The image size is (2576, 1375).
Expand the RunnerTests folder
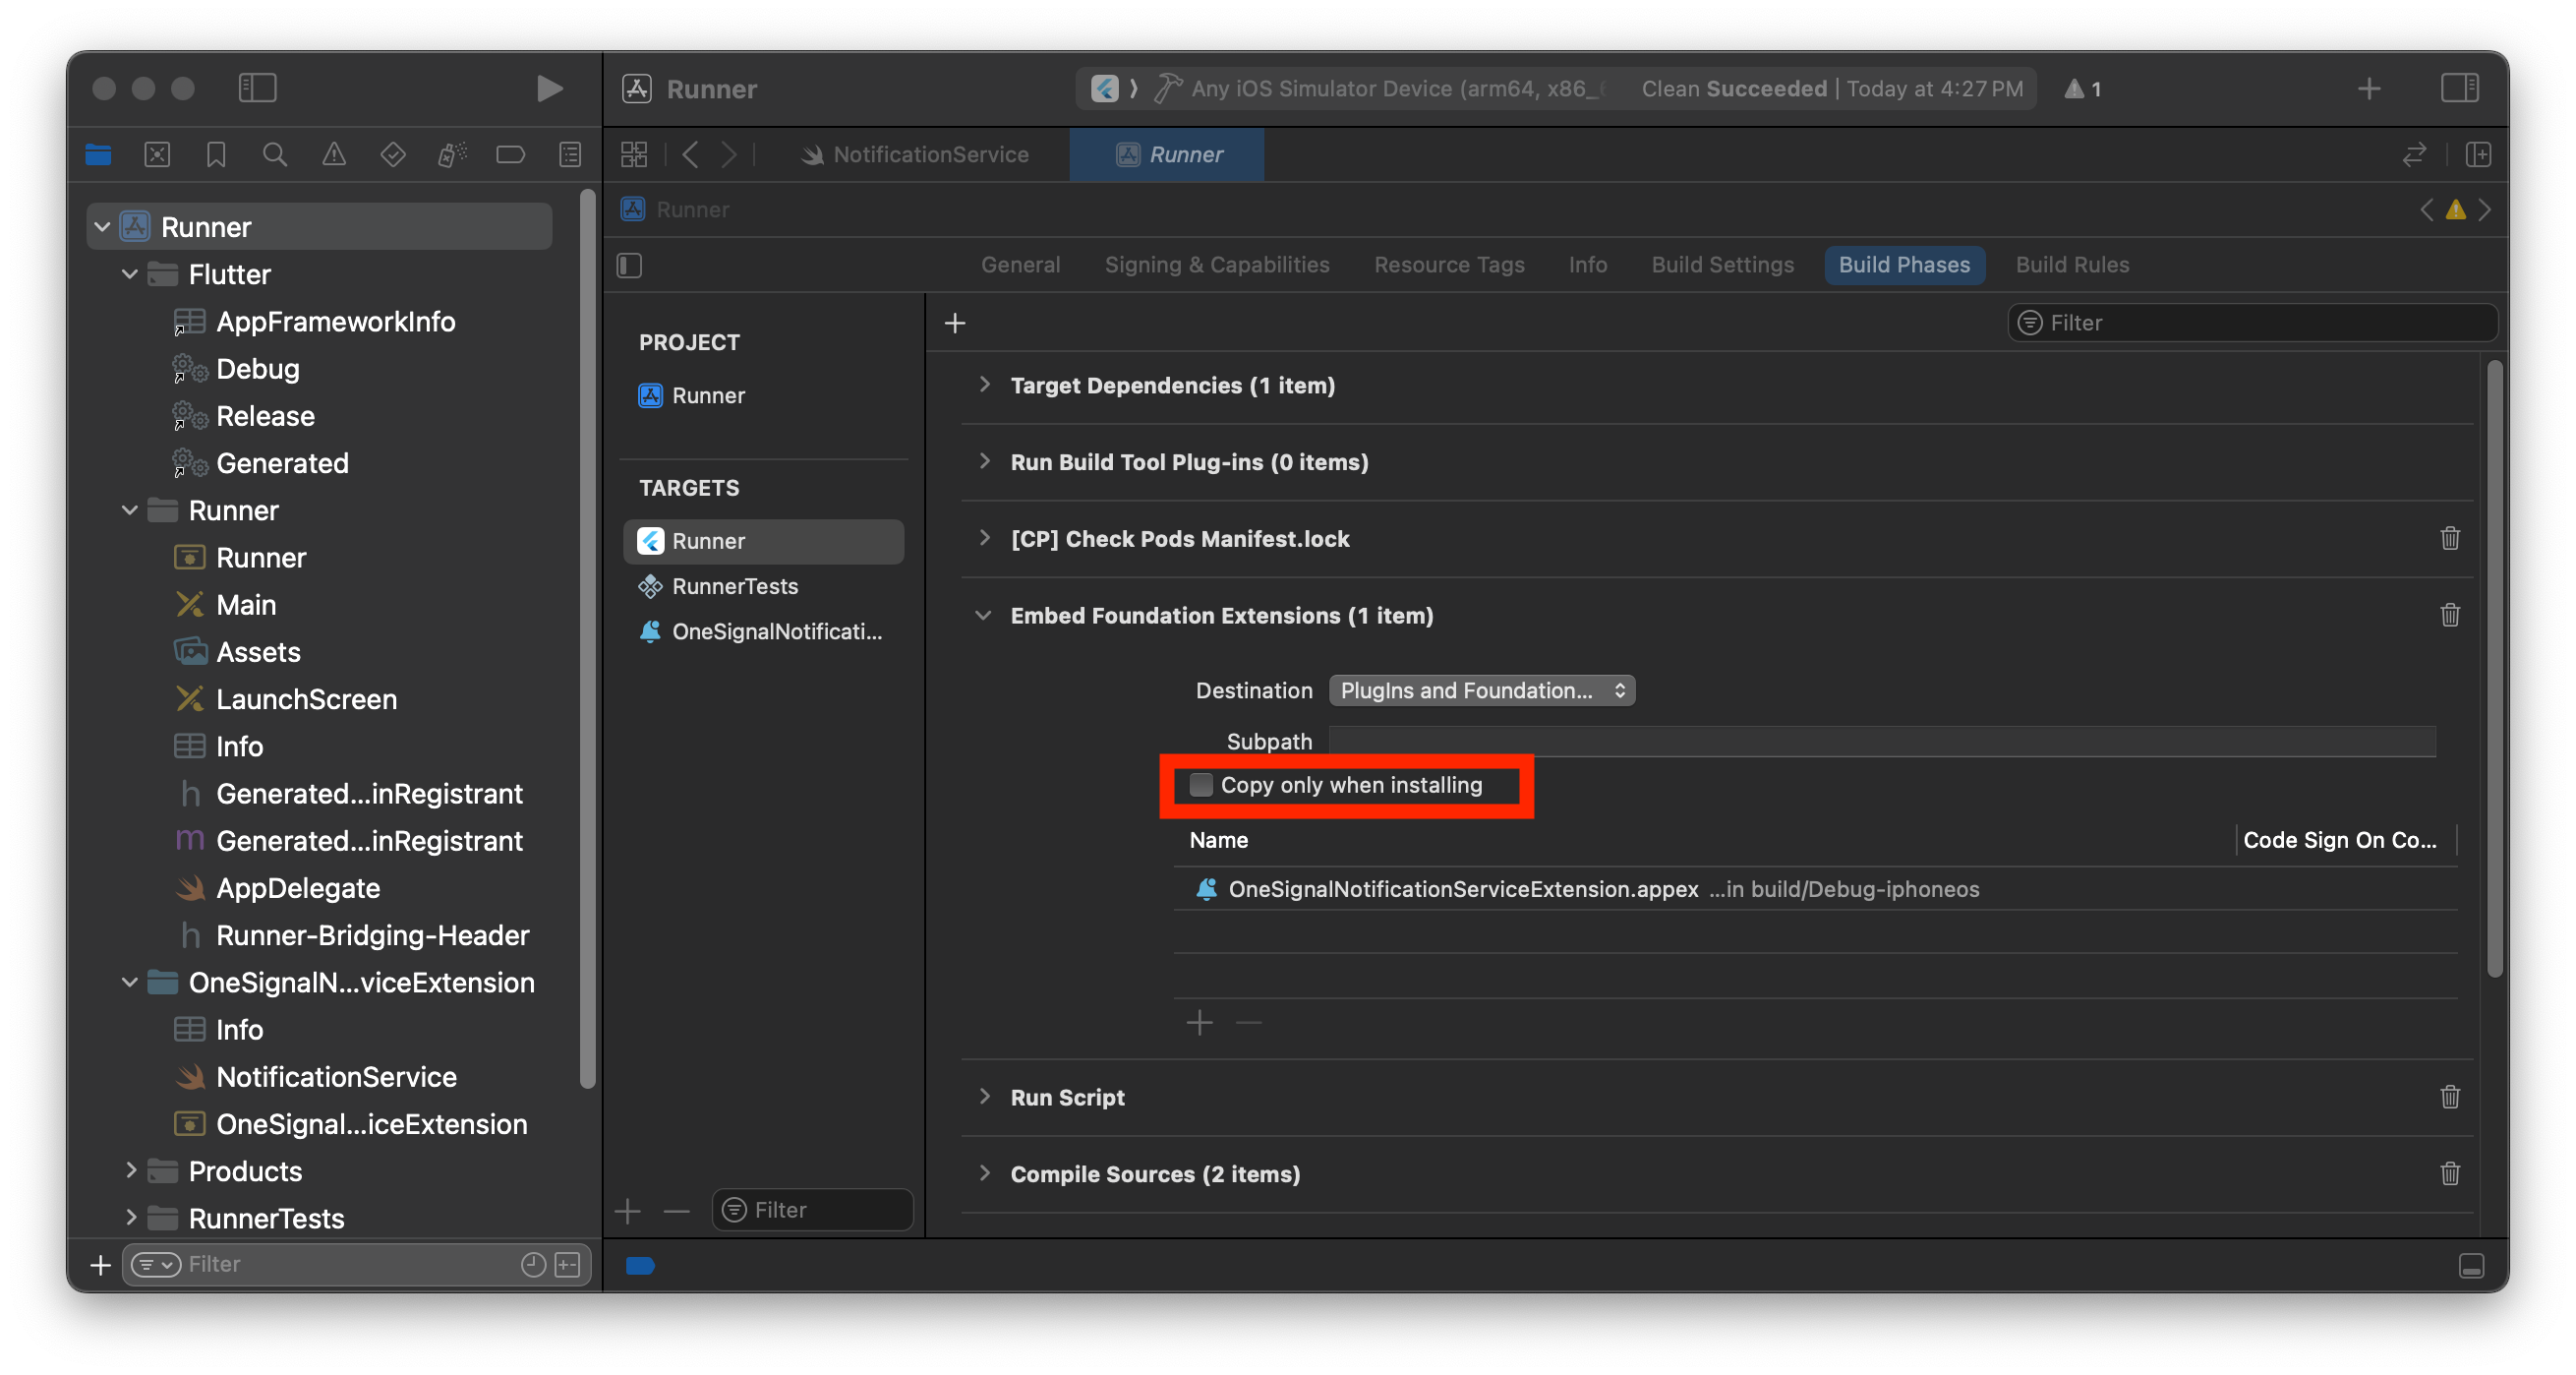[130, 1217]
